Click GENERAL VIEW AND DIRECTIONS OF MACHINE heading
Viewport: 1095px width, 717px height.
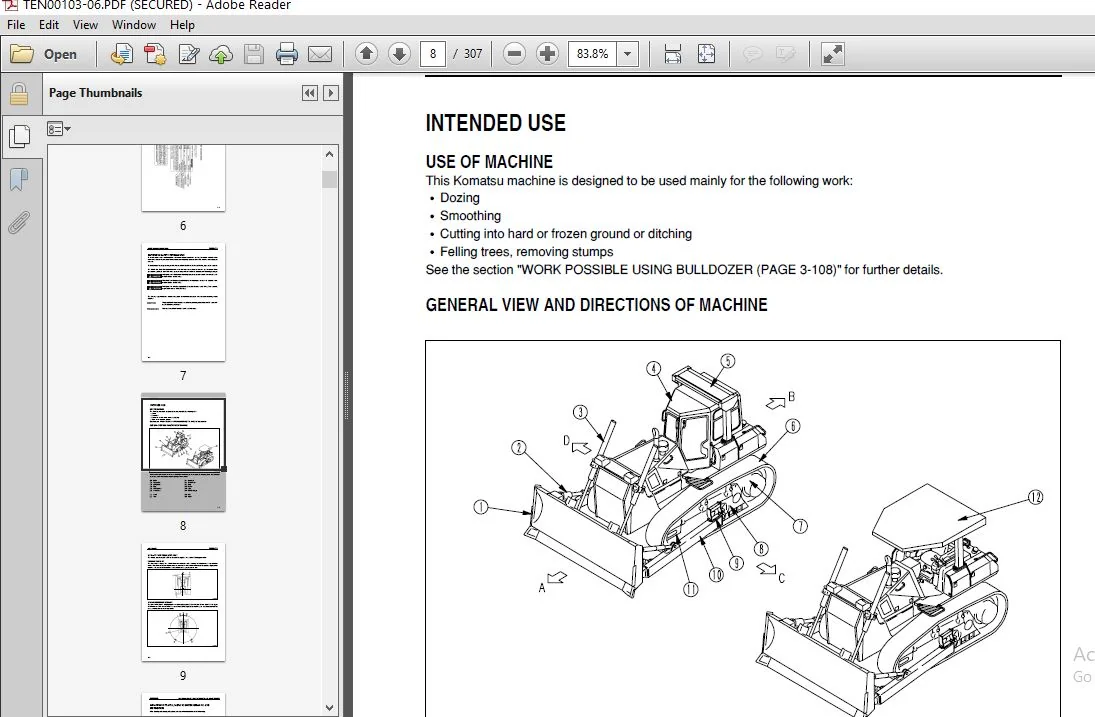pyautogui.click(x=596, y=305)
